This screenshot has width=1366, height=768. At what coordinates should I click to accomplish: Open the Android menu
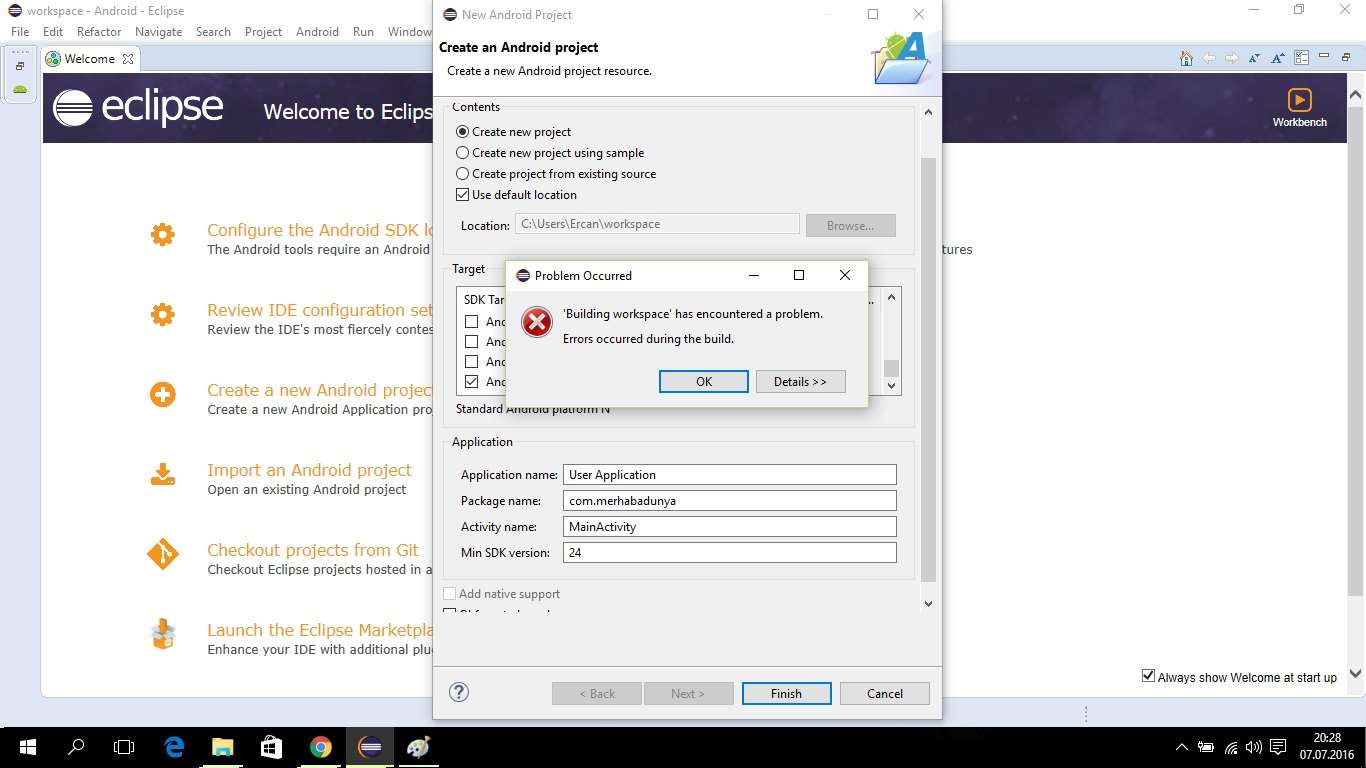click(317, 32)
